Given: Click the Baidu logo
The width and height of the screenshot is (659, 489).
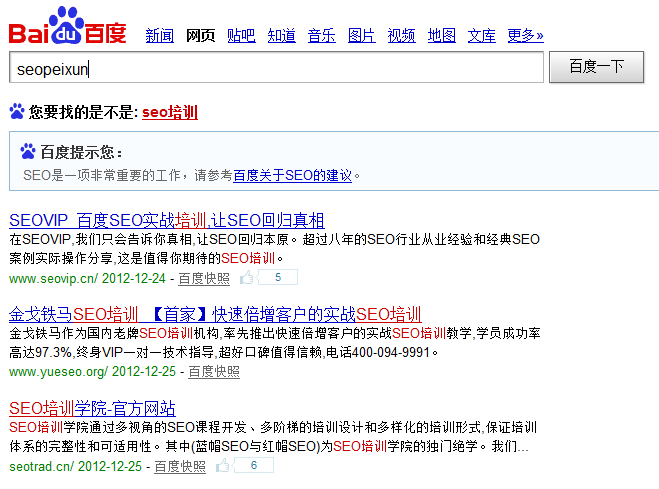Looking at the screenshot, I should (x=67, y=27).
